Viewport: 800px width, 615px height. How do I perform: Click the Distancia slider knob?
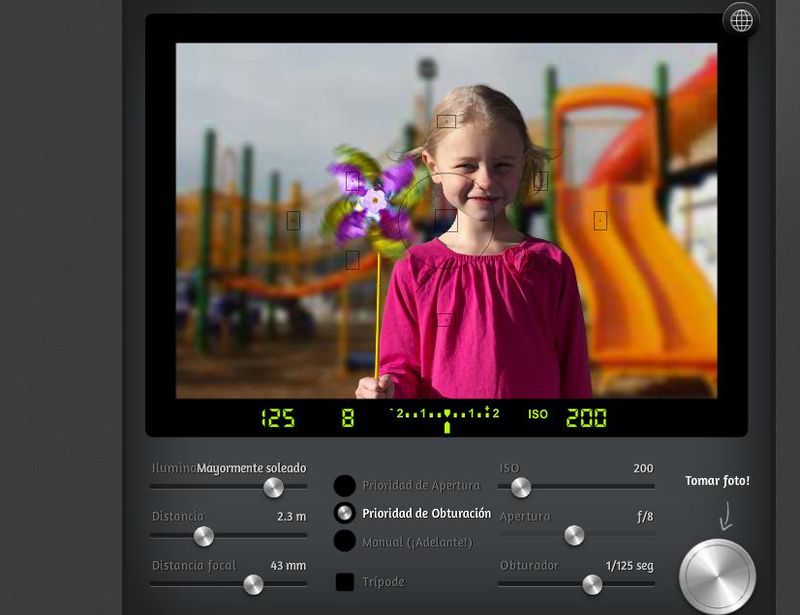point(204,536)
